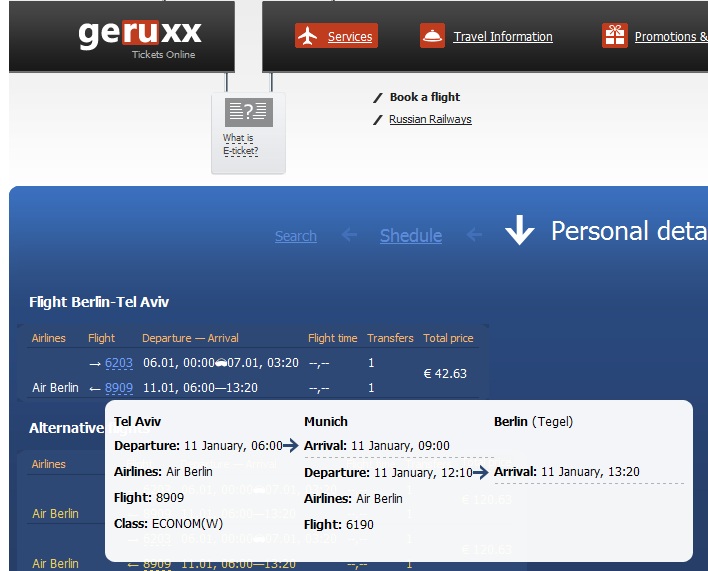Click the airplane Services icon
This screenshot has height=571, width=708.
point(308,36)
